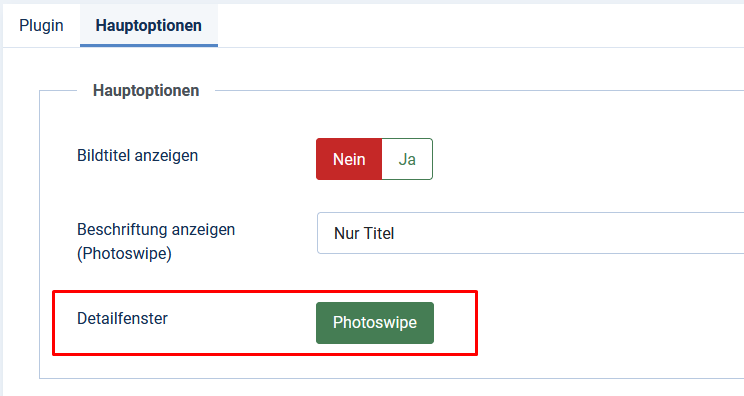
Task: Expand the Nur Titel select box
Action: click(x=530, y=233)
